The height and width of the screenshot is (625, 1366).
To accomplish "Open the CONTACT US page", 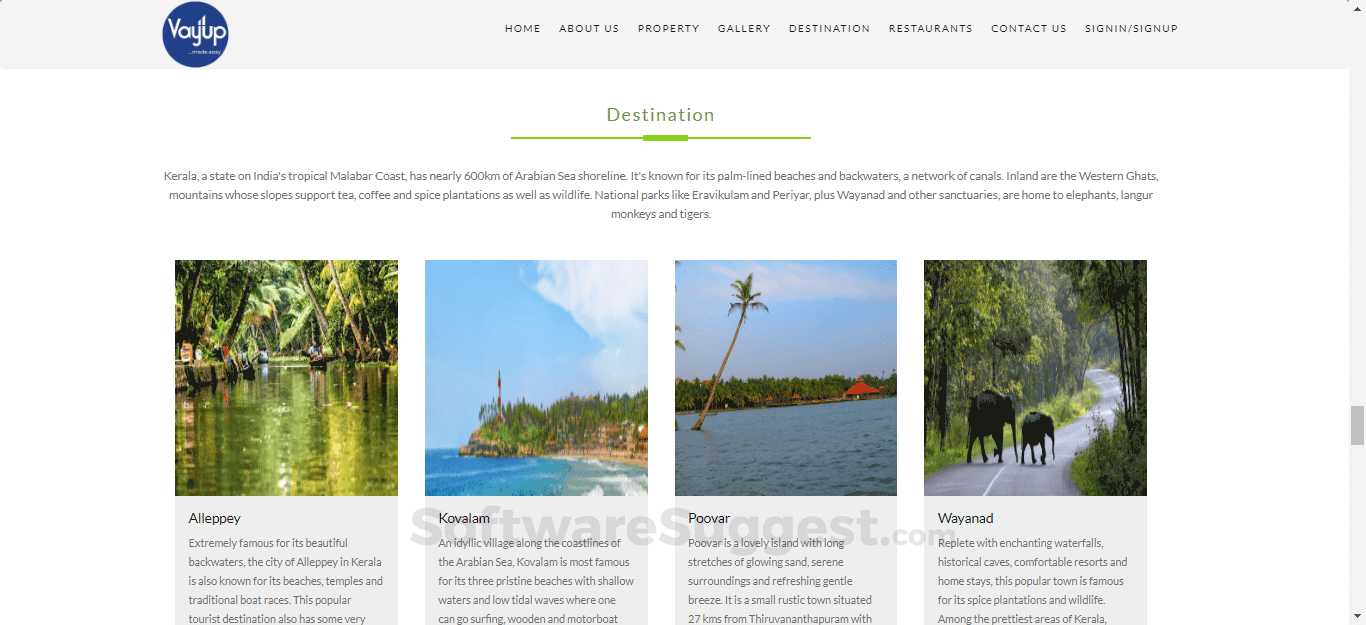I will pyautogui.click(x=1028, y=29).
